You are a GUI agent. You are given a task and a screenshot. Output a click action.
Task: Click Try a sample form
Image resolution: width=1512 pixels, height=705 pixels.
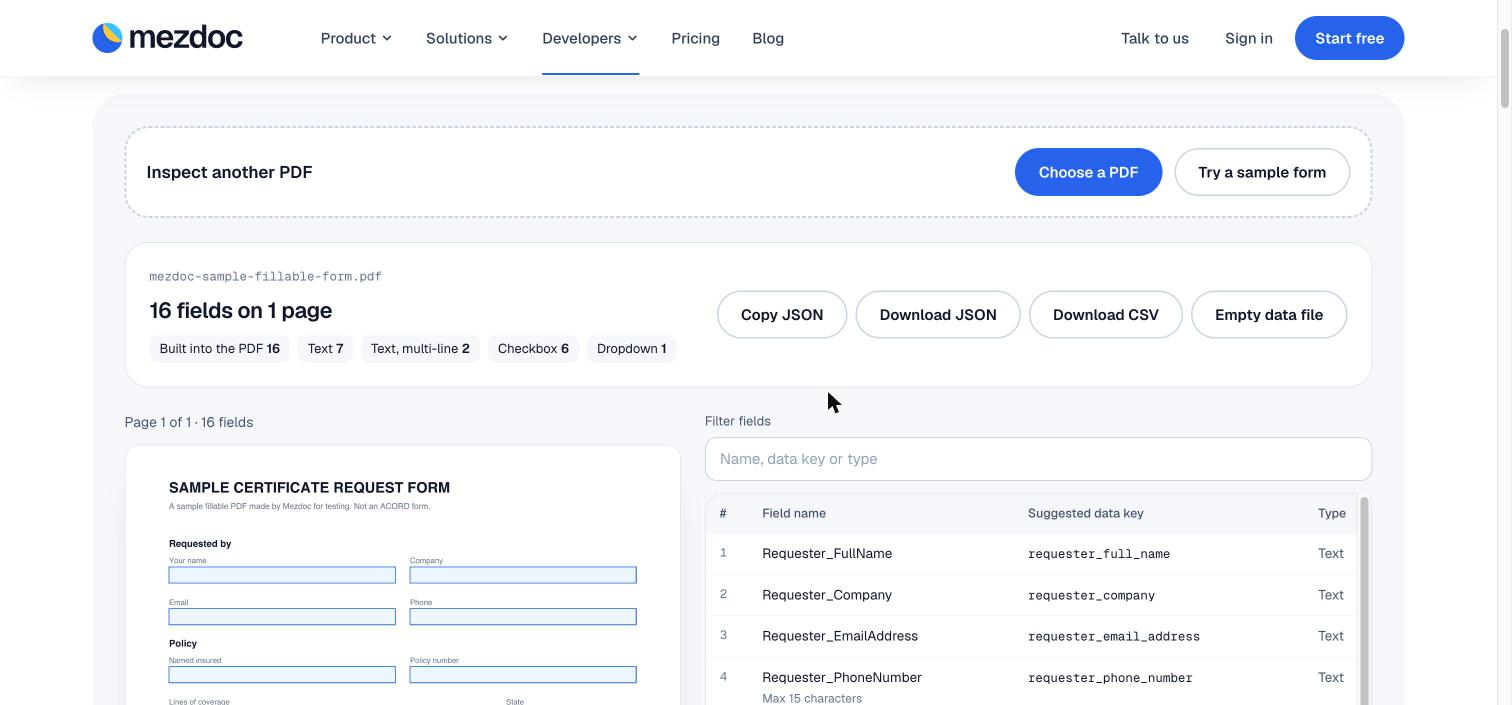pyautogui.click(x=1262, y=172)
